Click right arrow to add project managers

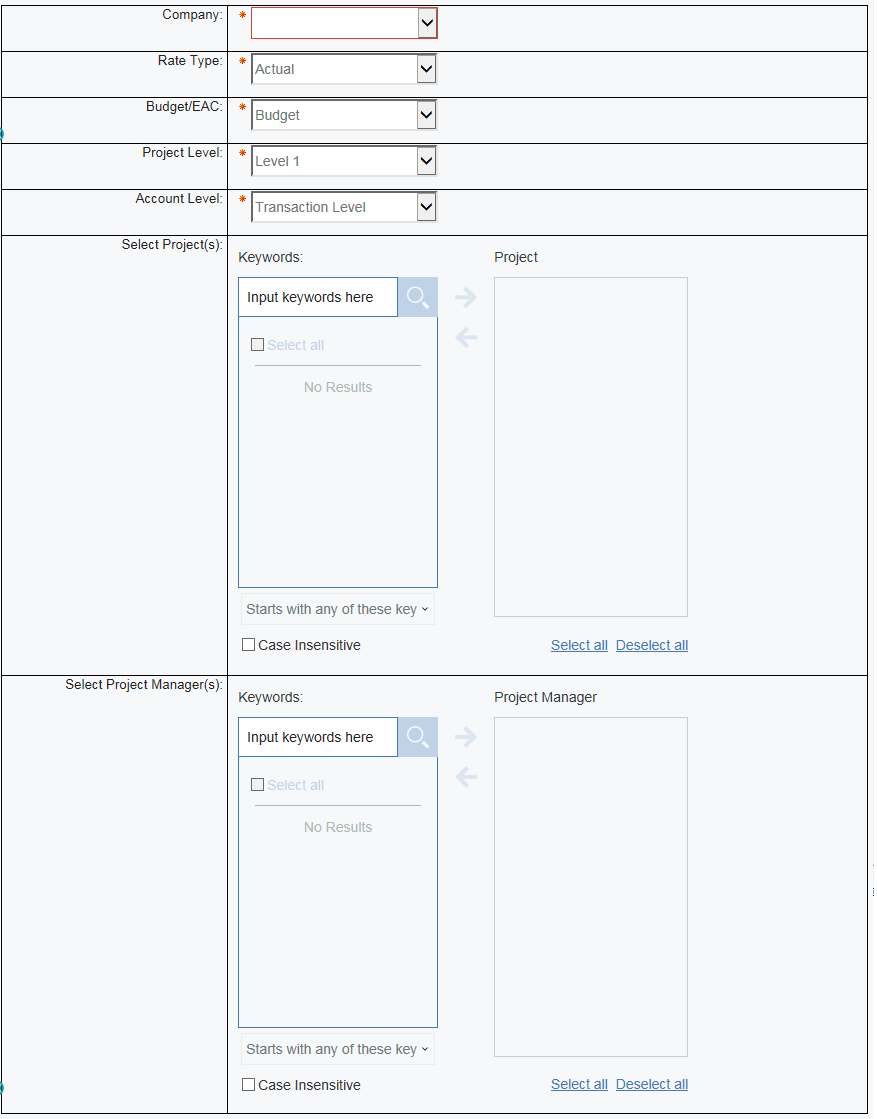tap(466, 737)
